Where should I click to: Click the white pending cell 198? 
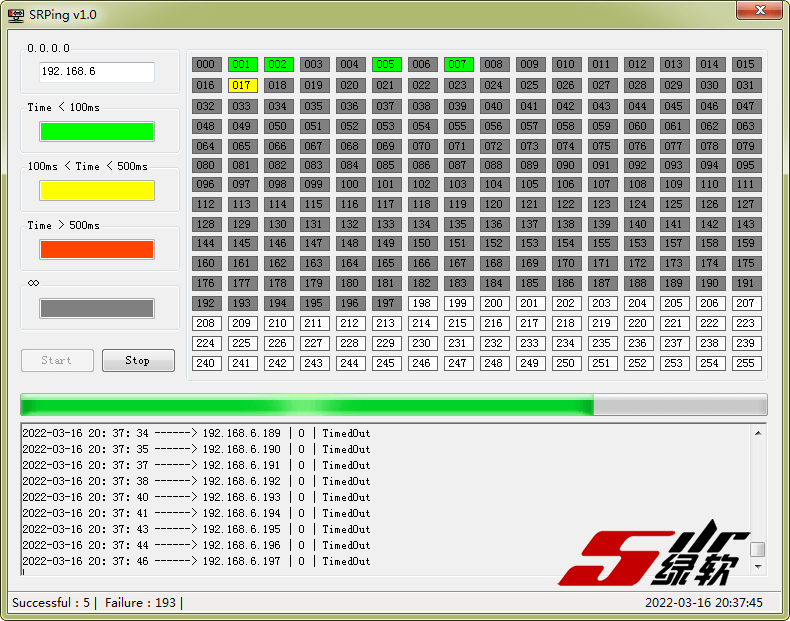[421, 303]
